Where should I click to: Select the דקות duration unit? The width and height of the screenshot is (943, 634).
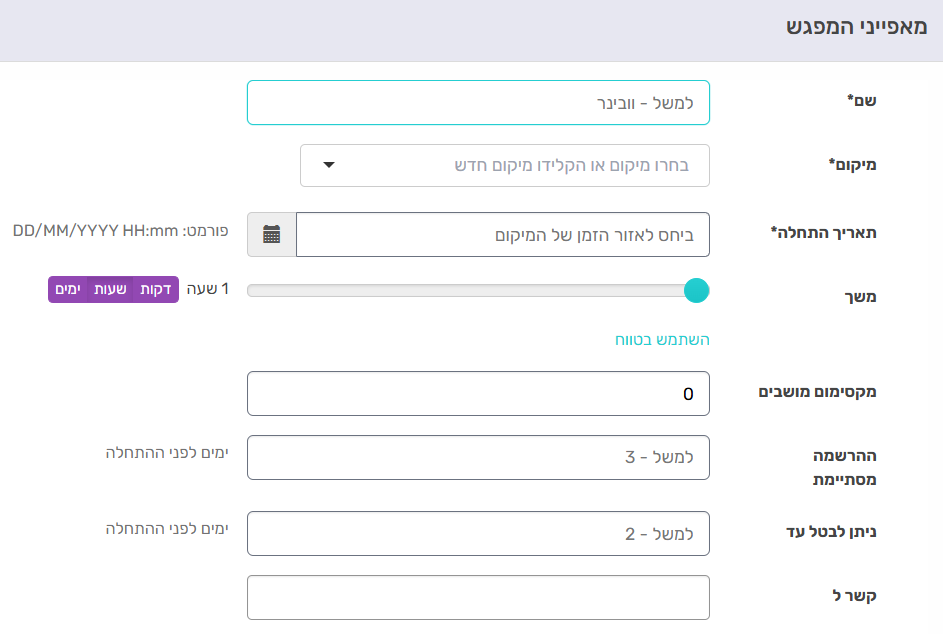point(156,289)
